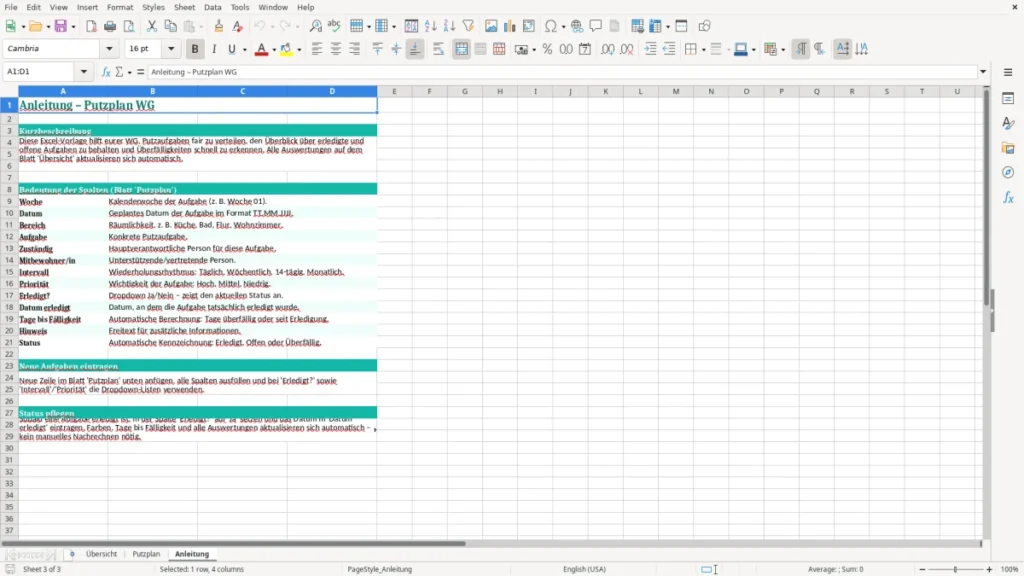Increase indent icon
1024x576 pixels.
click(x=650, y=49)
